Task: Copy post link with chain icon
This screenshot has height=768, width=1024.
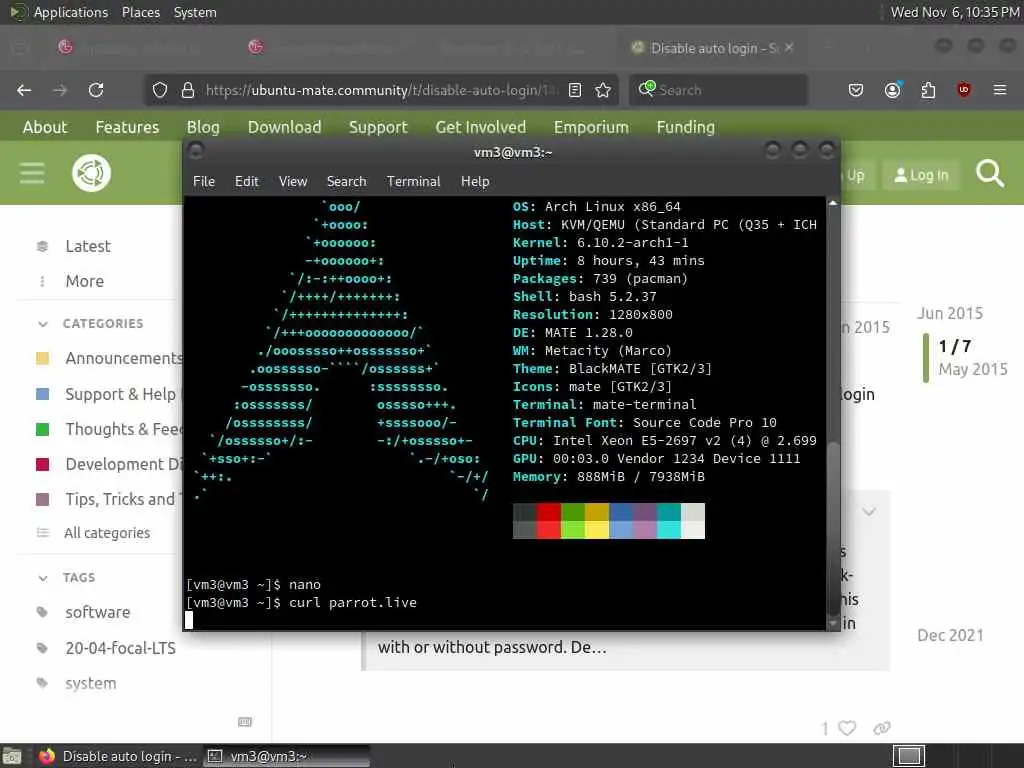Action: tap(882, 728)
